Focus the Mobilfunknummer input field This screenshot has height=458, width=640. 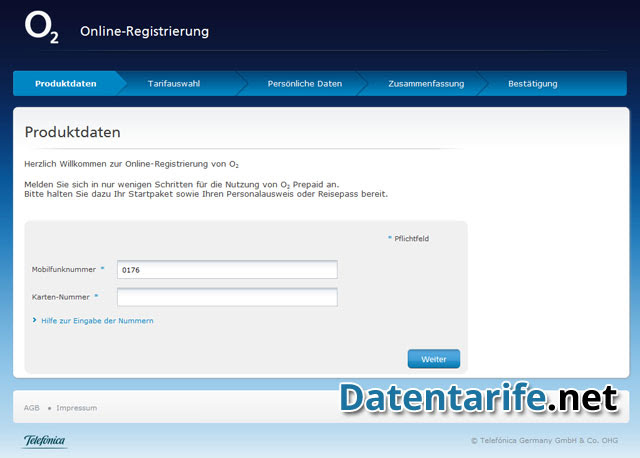pos(227,270)
